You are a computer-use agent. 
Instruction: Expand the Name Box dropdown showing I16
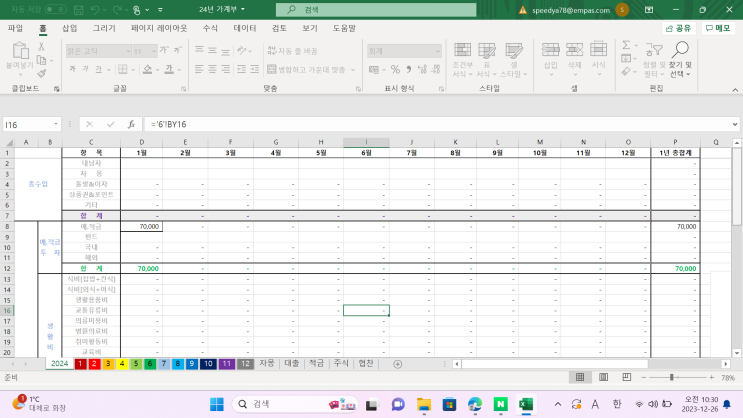click(55, 125)
